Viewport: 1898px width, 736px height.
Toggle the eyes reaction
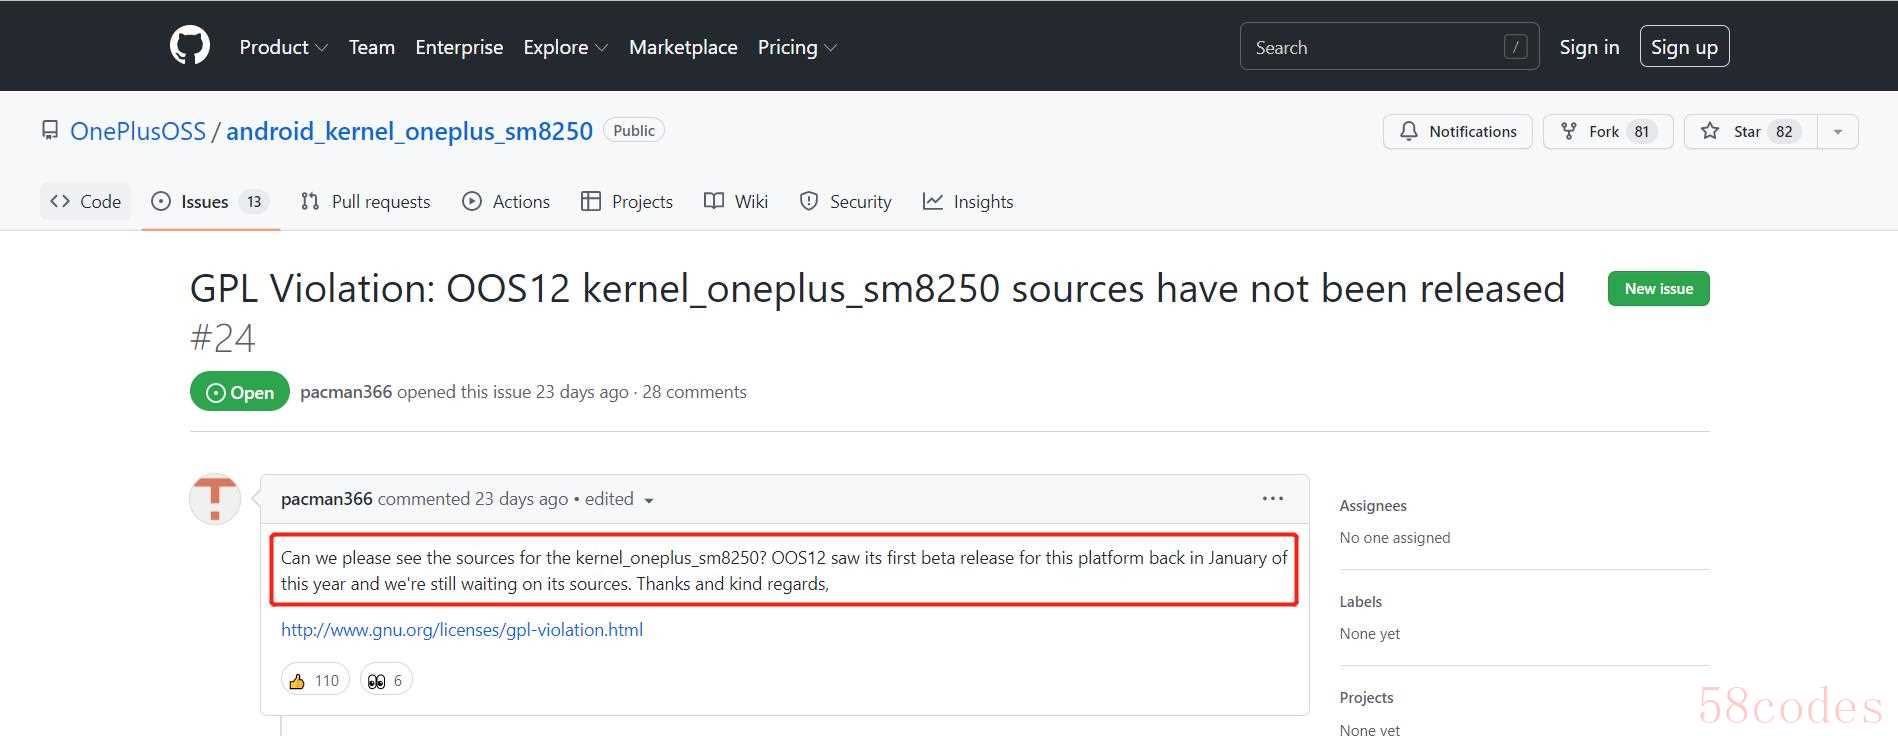click(x=386, y=681)
